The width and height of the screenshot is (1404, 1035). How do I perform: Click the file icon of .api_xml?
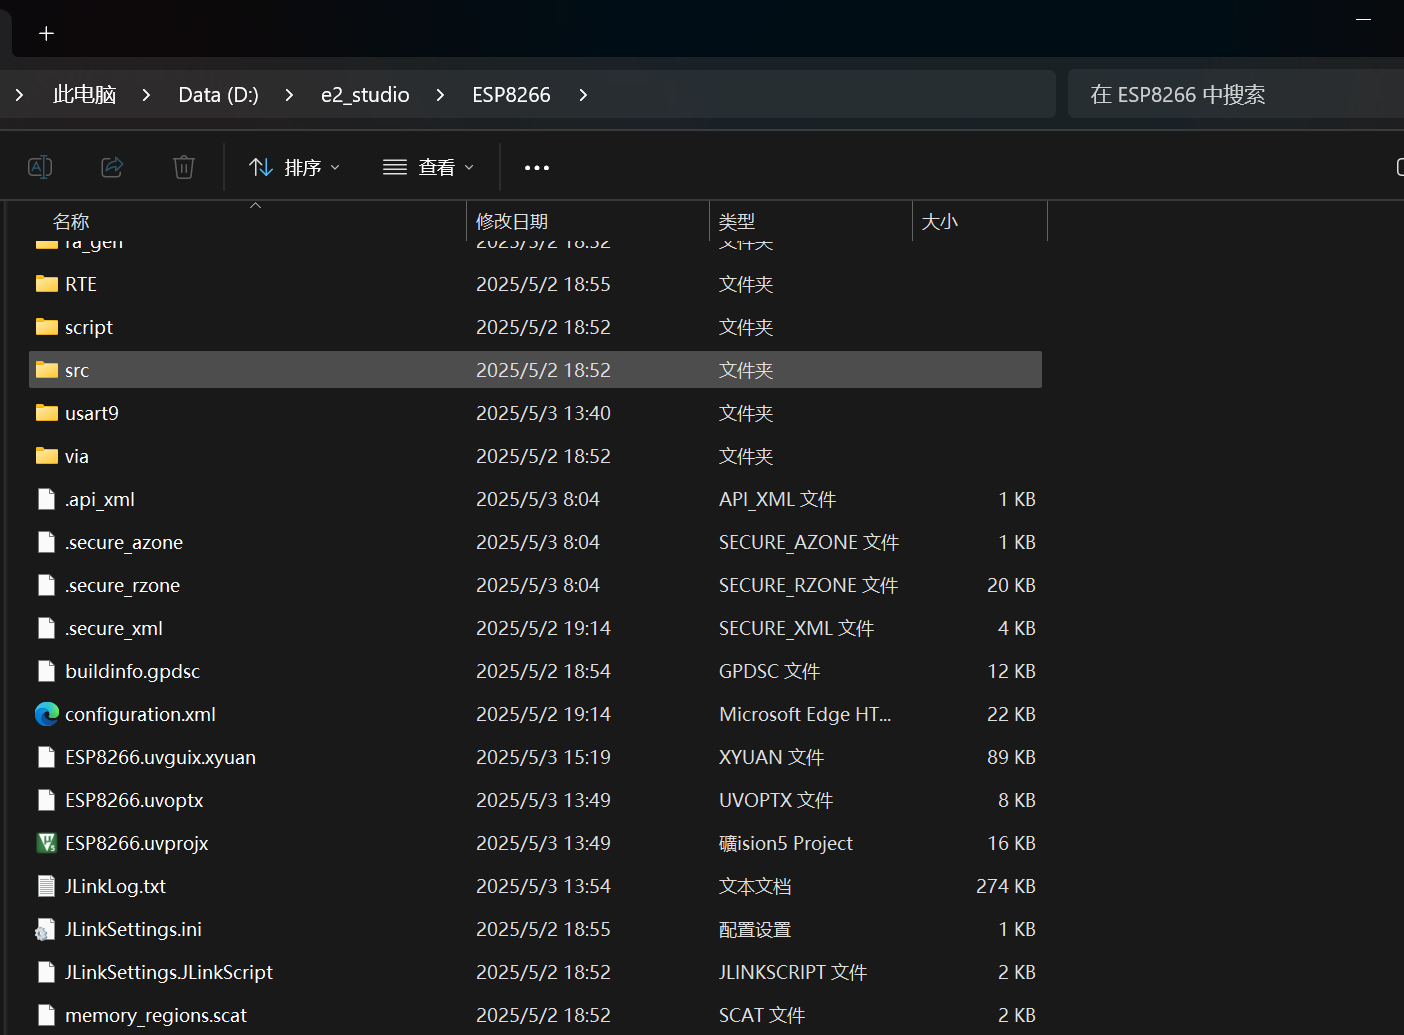click(x=46, y=499)
